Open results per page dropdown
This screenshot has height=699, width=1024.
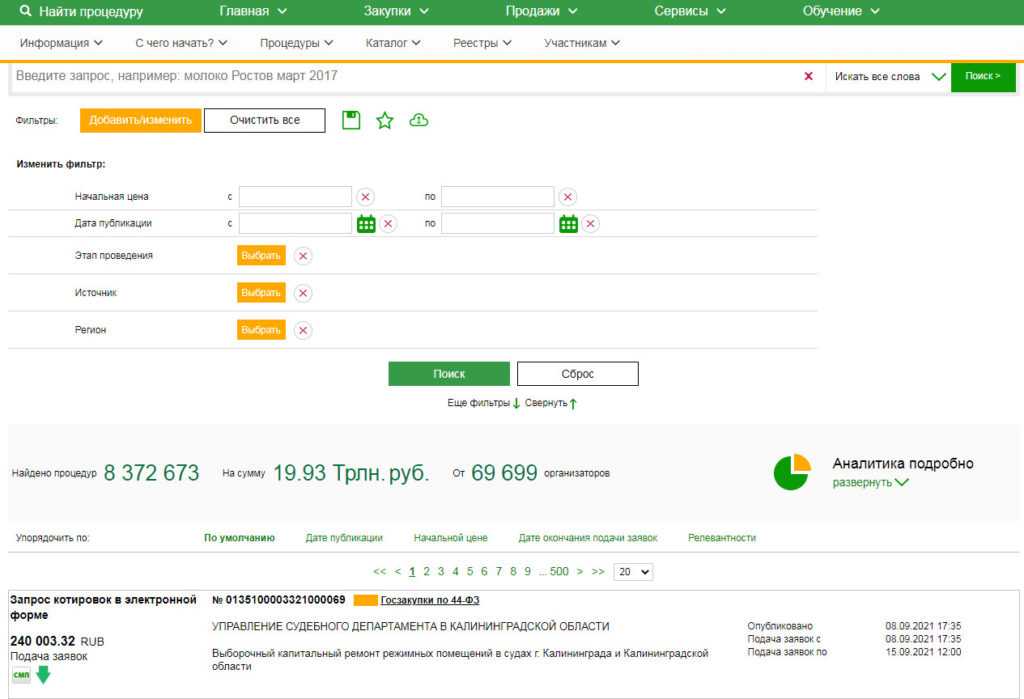point(632,572)
